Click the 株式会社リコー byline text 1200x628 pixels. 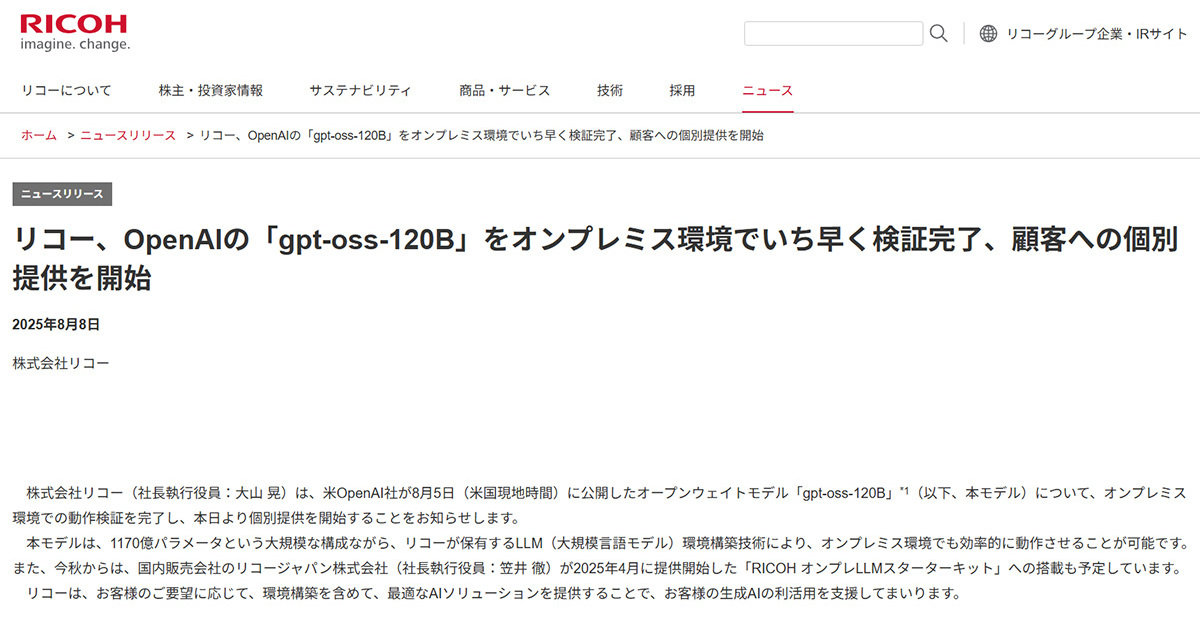[61, 362]
